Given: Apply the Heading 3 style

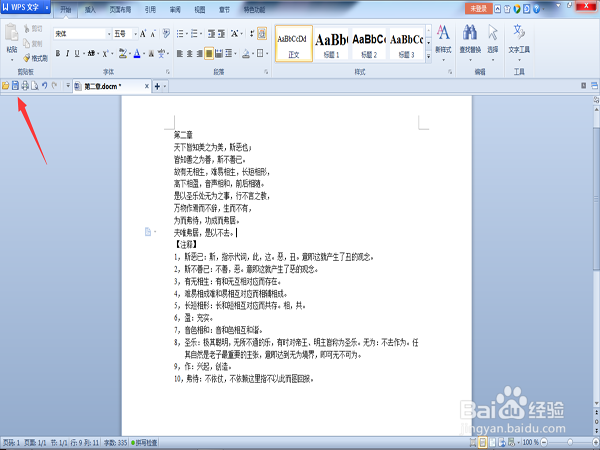Looking at the screenshot, I should click(x=406, y=44).
